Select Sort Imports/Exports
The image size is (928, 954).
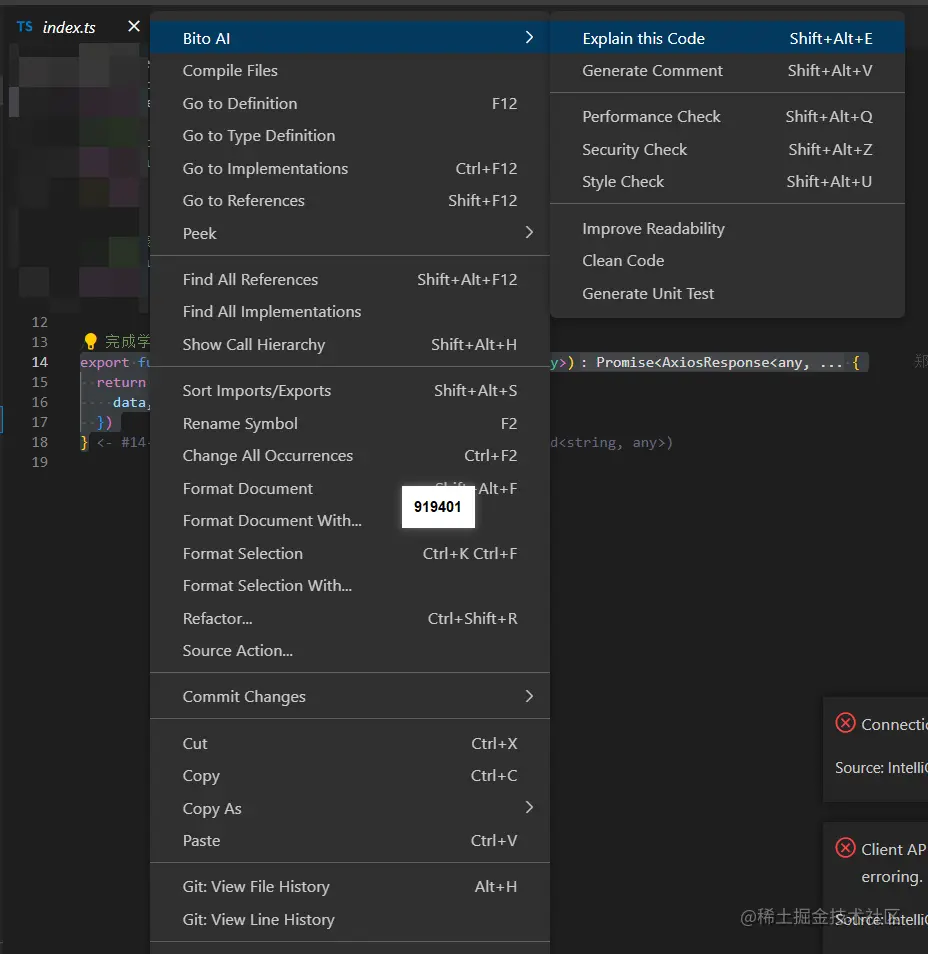tap(350, 391)
